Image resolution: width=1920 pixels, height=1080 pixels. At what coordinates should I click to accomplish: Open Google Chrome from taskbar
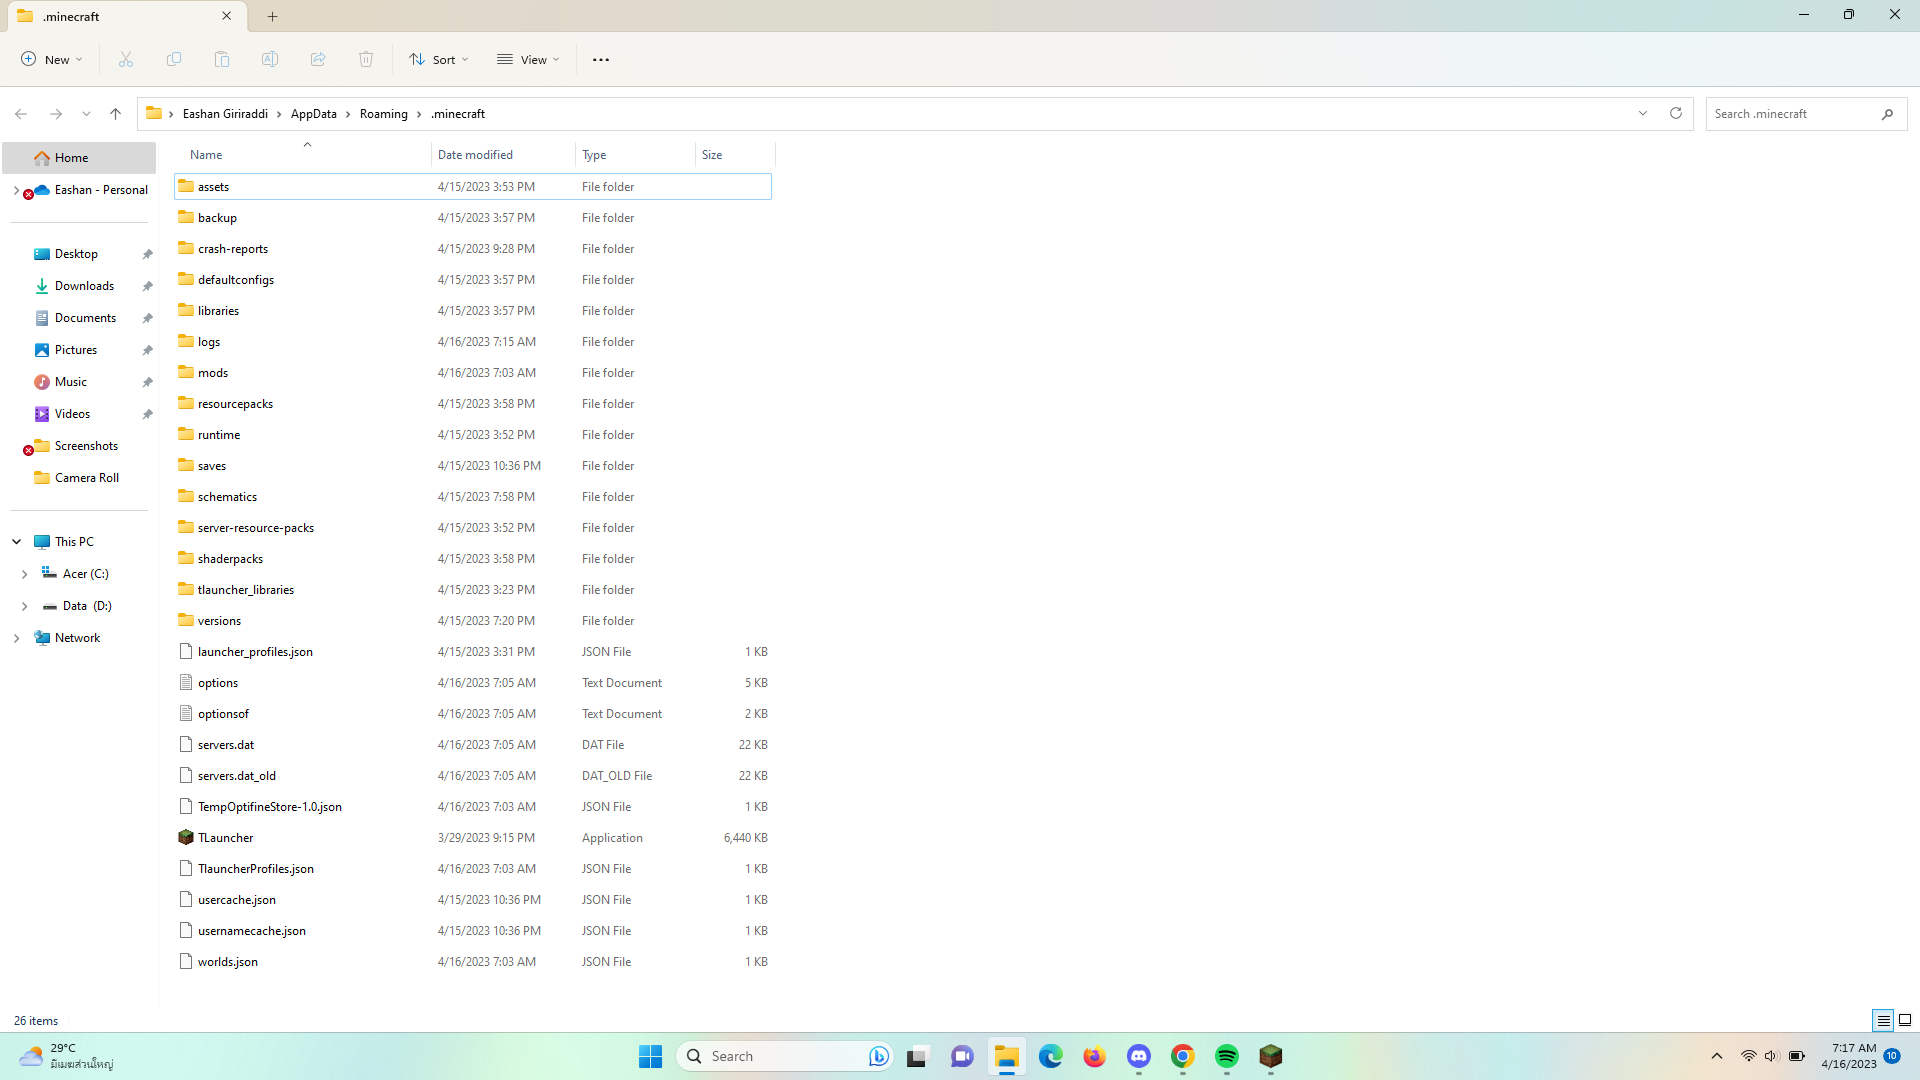coord(1183,1056)
